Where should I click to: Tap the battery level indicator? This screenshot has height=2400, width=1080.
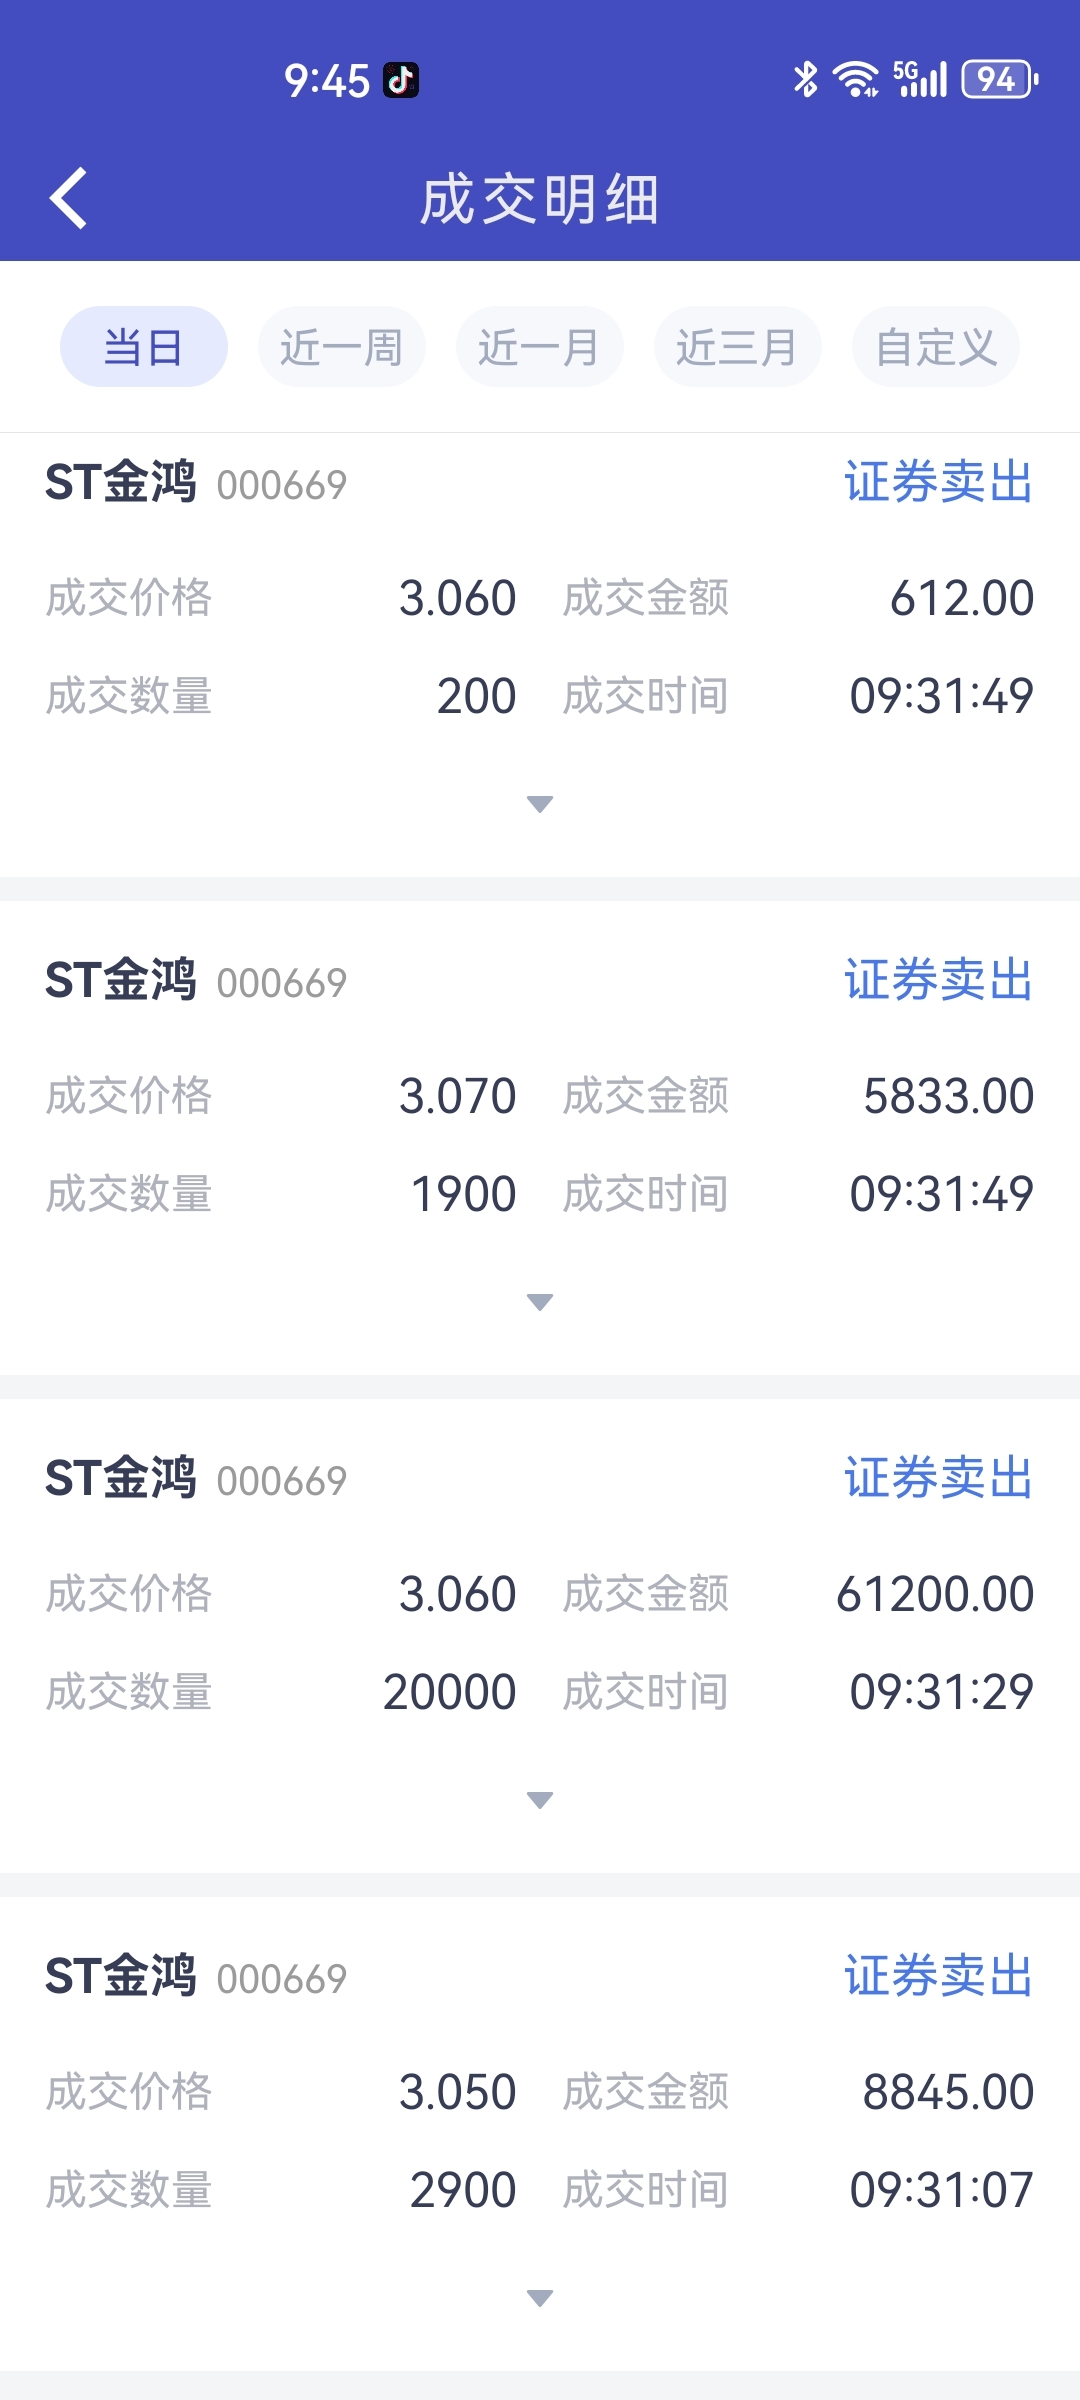click(x=999, y=79)
